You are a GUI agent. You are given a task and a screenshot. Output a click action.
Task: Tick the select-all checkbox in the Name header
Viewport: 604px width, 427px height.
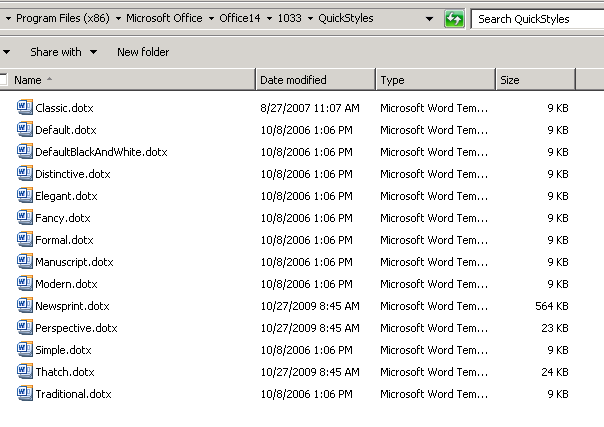coord(3,79)
